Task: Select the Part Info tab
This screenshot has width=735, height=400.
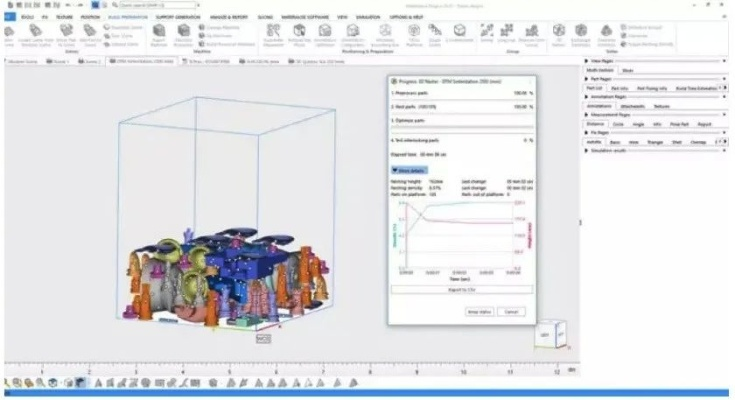Action: [x=620, y=88]
